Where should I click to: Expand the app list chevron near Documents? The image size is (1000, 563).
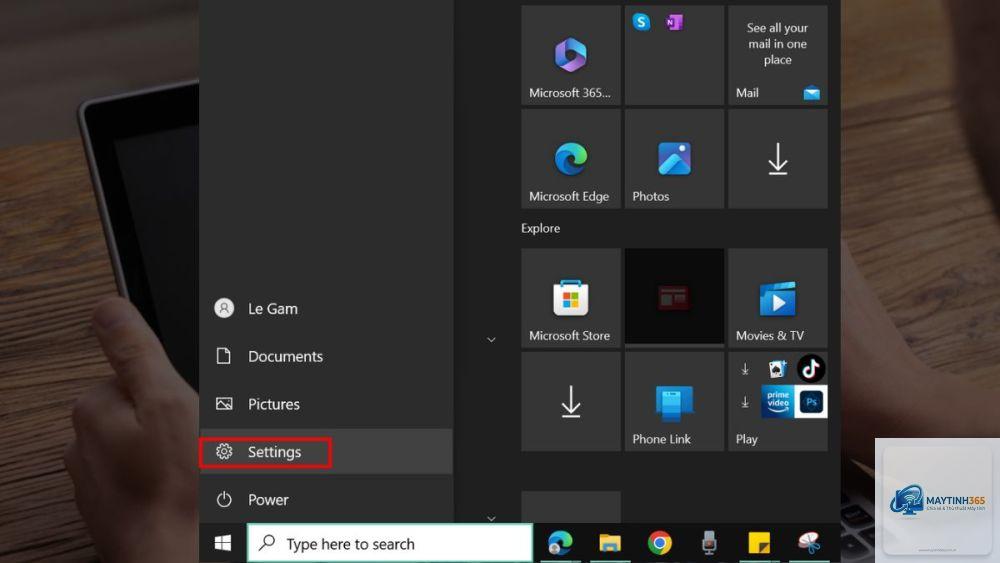click(491, 340)
